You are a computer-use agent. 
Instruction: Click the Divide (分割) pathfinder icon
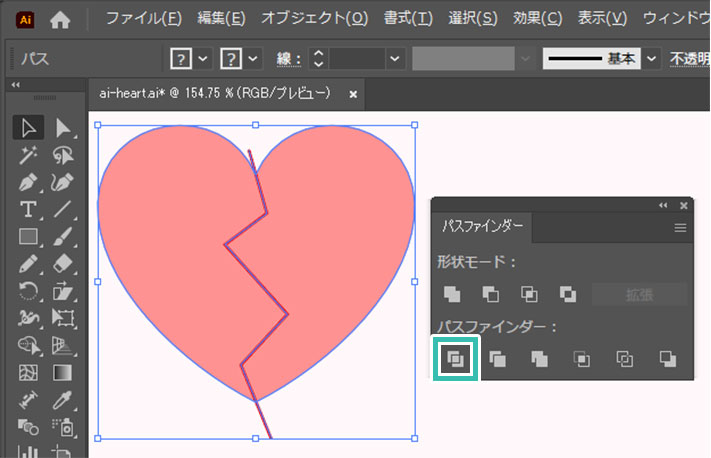[455, 359]
